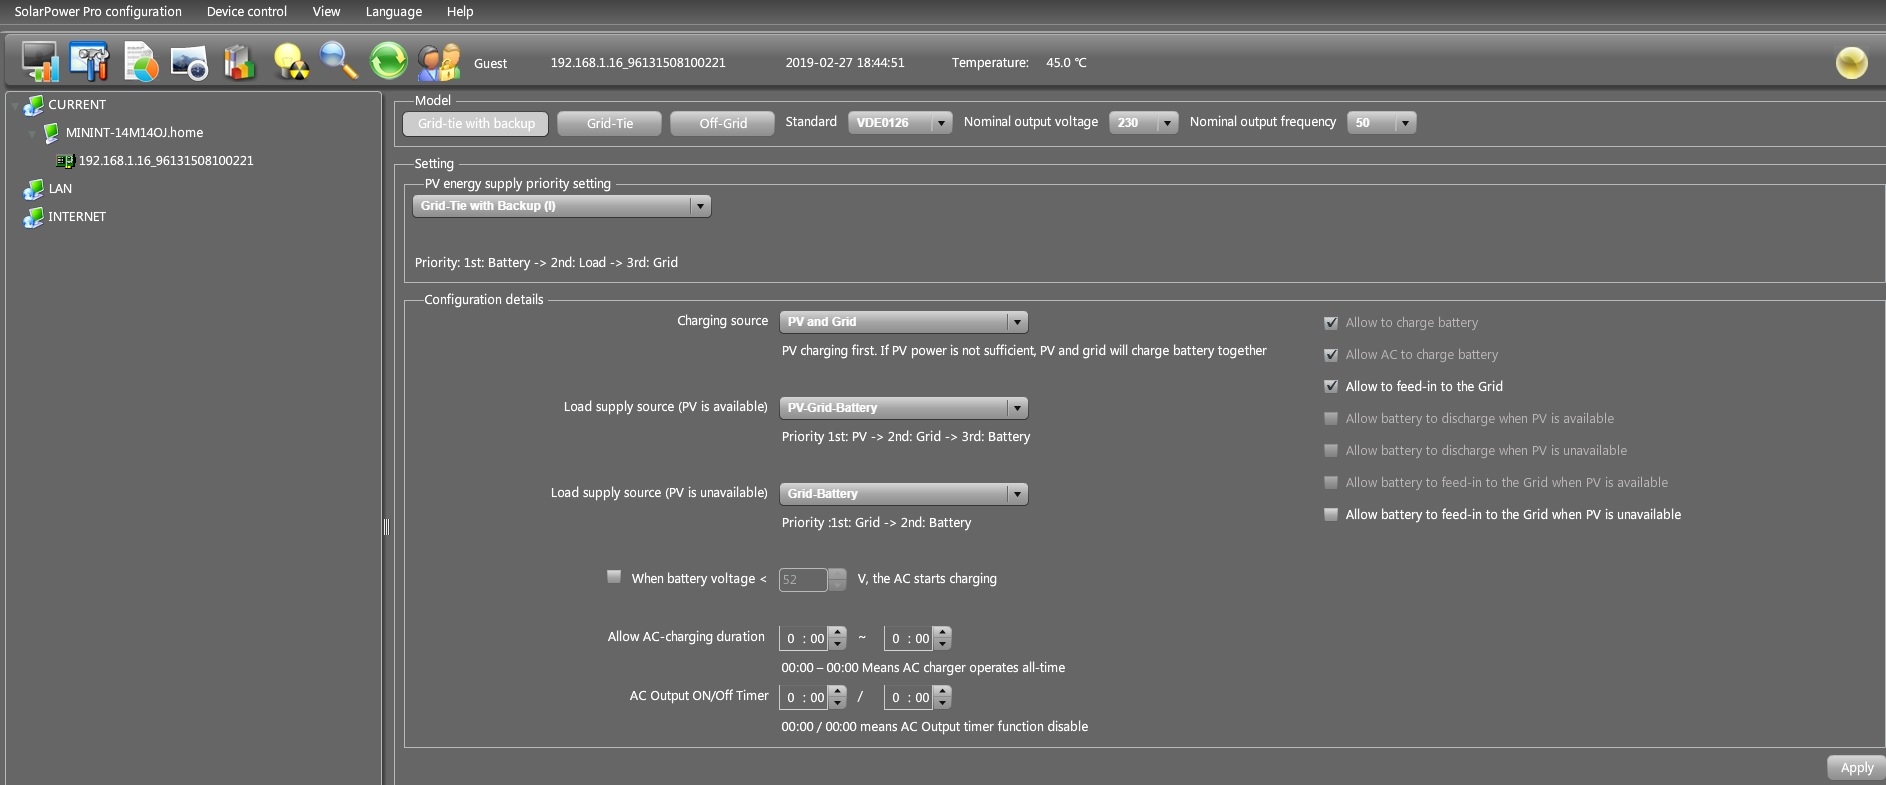Collapse the CURRENT tree node arrow

point(14,105)
